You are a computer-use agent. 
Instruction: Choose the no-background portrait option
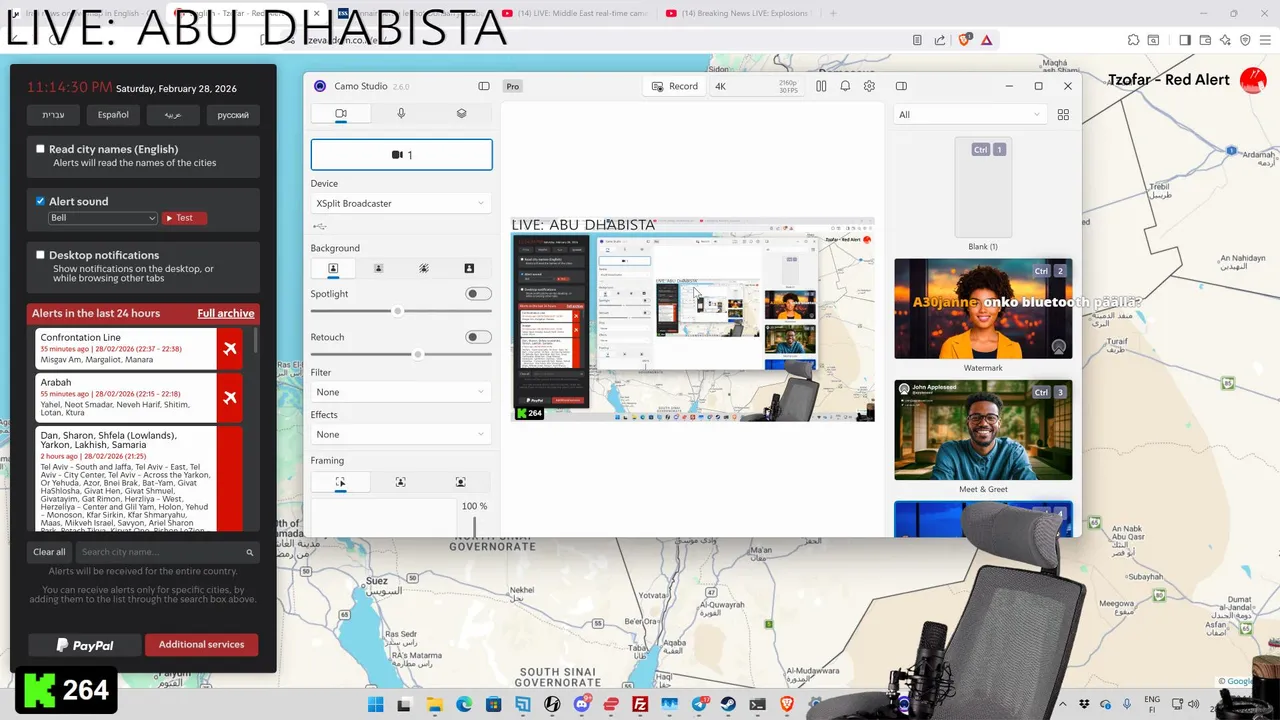click(333, 268)
